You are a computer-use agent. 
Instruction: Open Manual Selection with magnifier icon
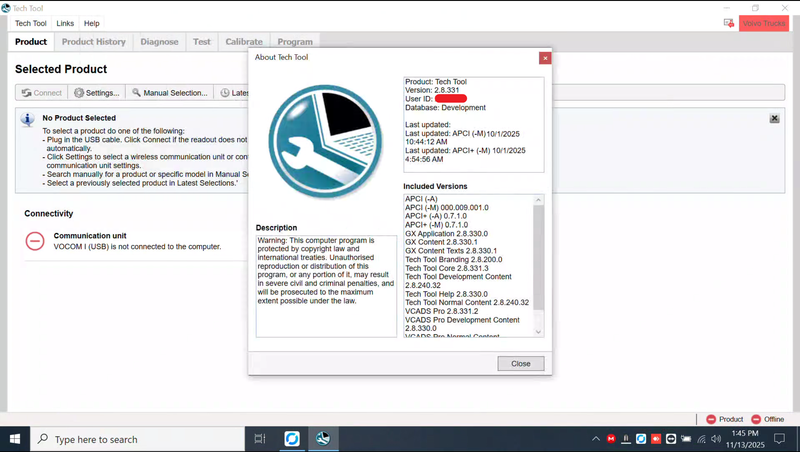[170, 93]
